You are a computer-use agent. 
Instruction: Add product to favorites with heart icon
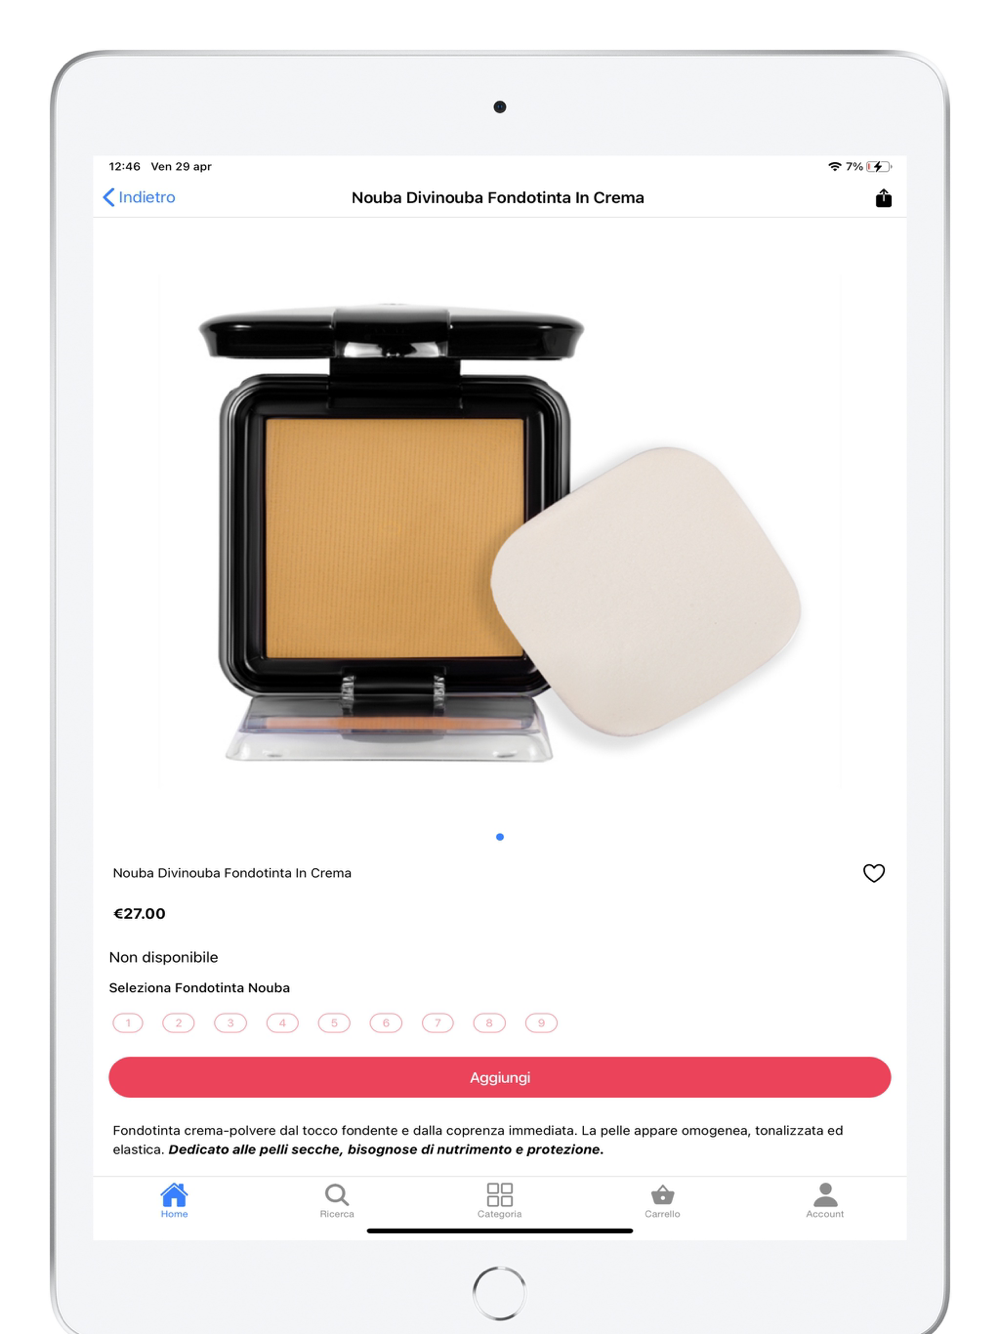click(874, 873)
